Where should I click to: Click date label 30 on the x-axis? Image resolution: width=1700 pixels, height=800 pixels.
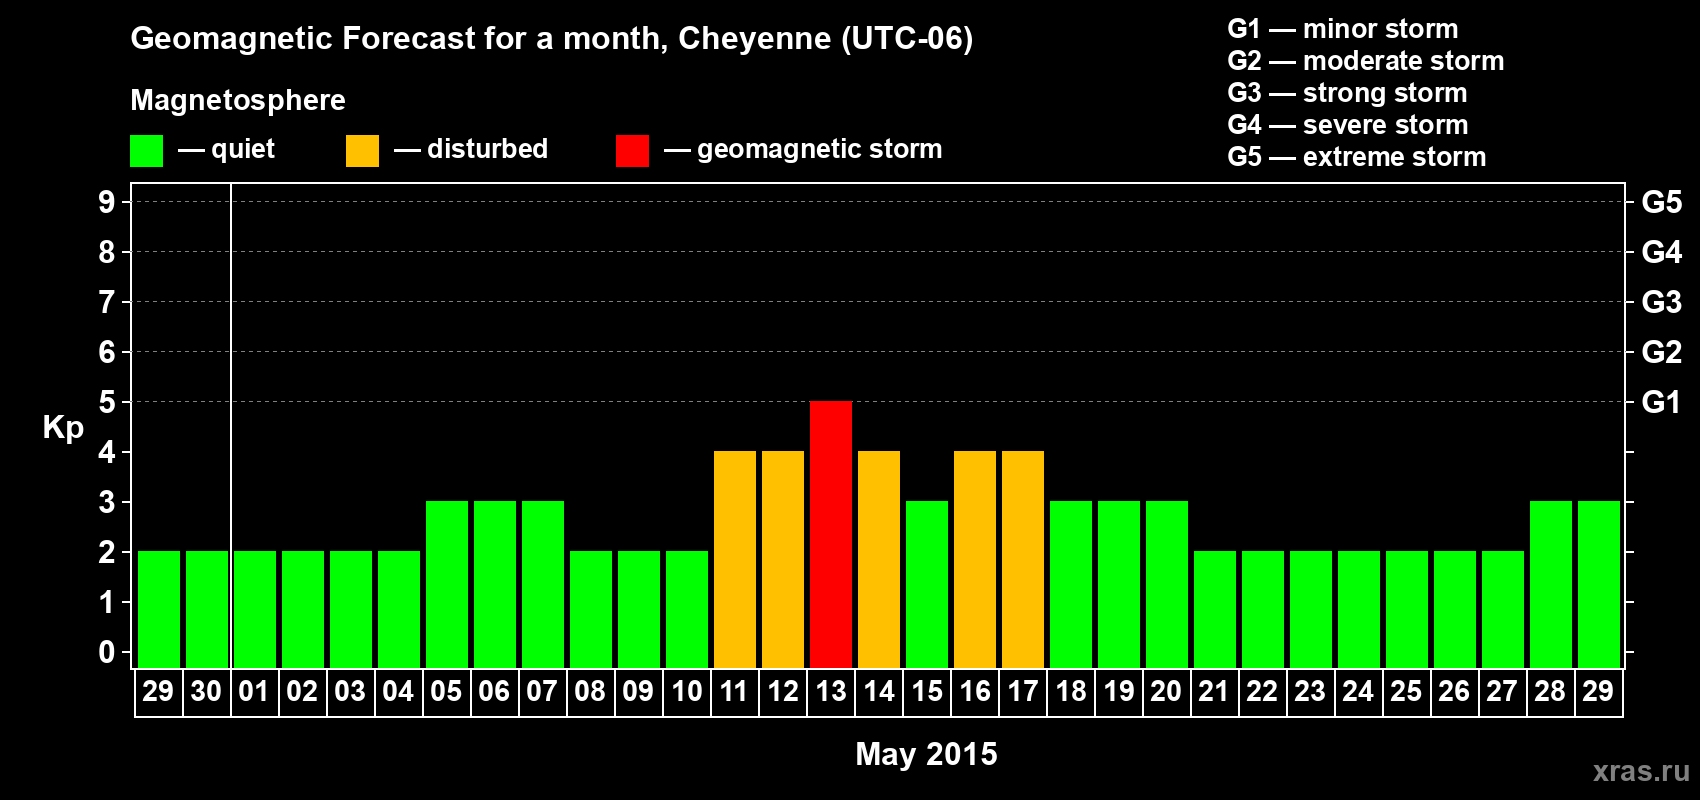pyautogui.click(x=206, y=691)
